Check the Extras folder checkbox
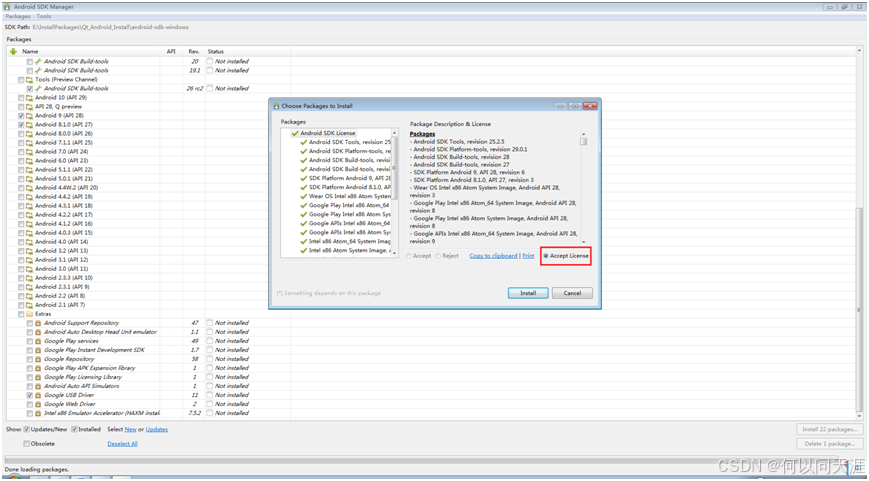The height and width of the screenshot is (481, 869). point(21,314)
